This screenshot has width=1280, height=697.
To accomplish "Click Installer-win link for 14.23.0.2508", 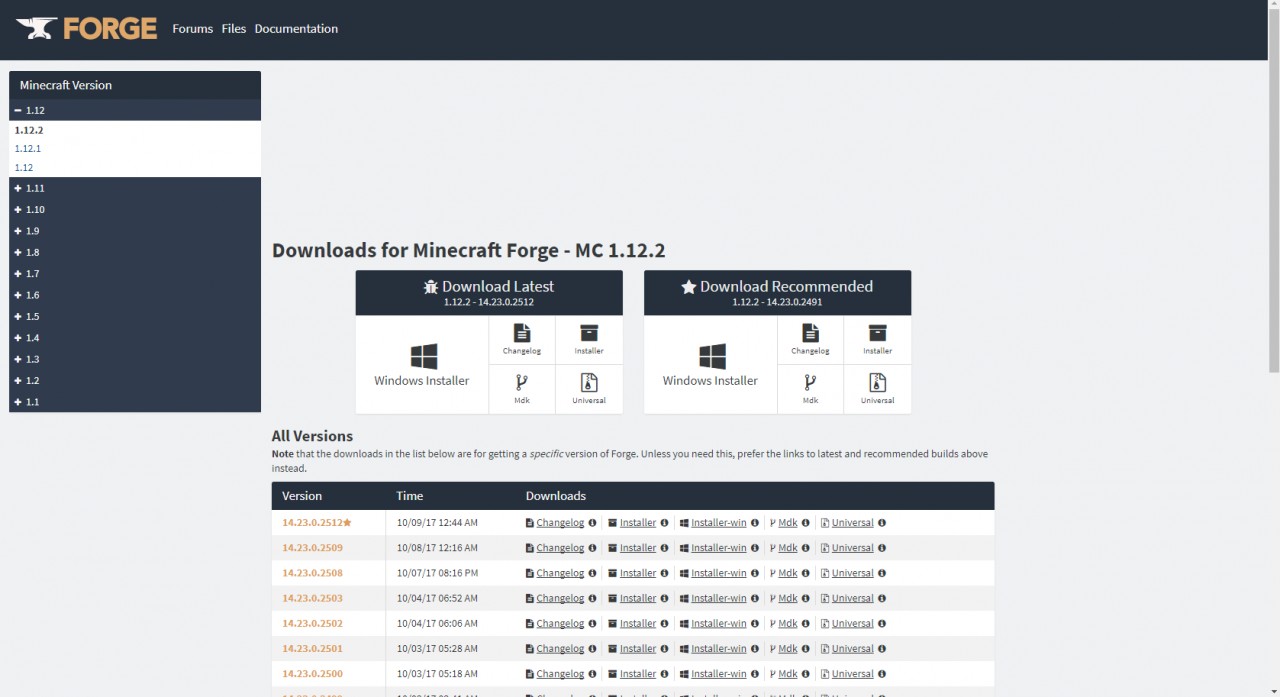I will [719, 573].
